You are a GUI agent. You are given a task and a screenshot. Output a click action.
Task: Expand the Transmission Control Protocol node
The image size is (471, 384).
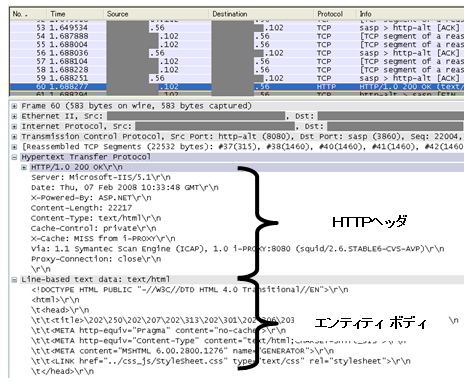[14, 137]
